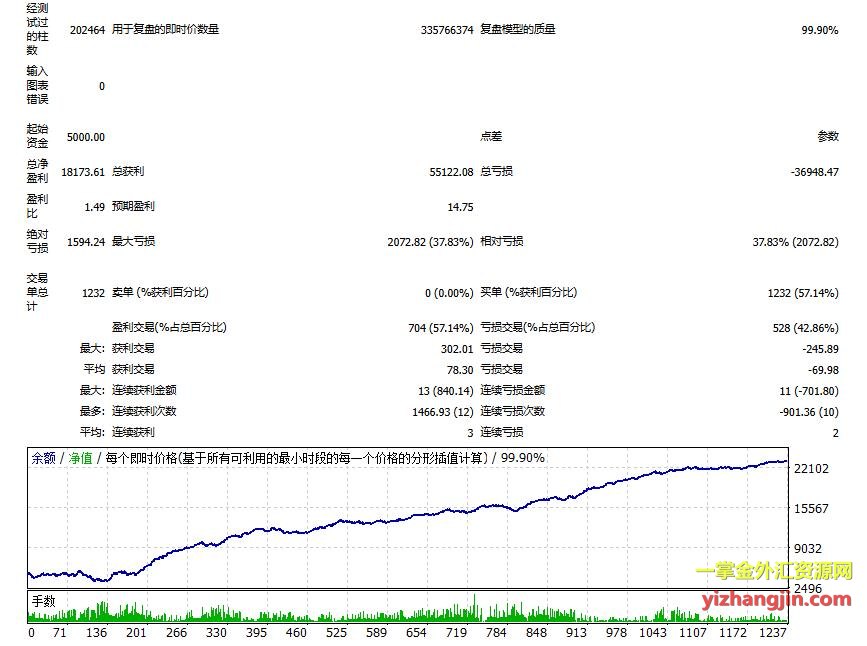Click the 相对亏损 relative drawdown label
The height and width of the screenshot is (646, 867).
pyautogui.click(x=501, y=242)
